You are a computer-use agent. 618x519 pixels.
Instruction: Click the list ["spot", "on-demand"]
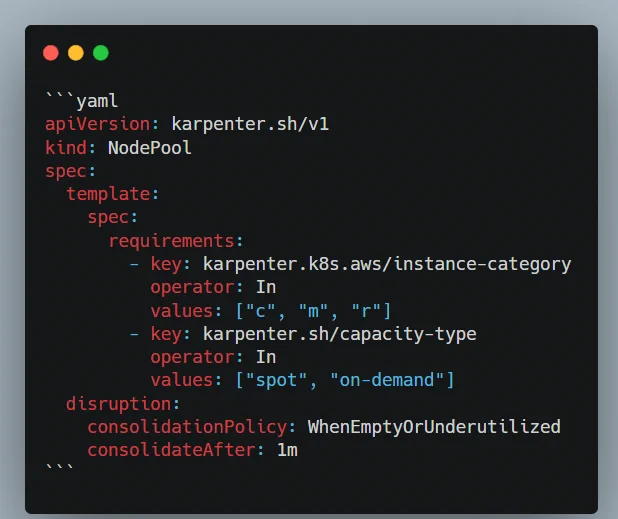pyautogui.click(x=345, y=380)
